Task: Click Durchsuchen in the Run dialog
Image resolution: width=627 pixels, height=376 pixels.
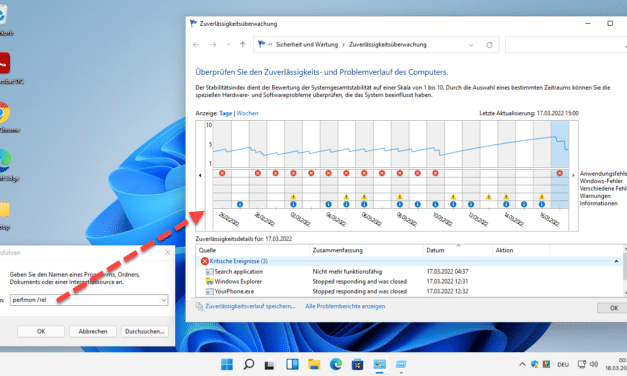Action: 144,331
